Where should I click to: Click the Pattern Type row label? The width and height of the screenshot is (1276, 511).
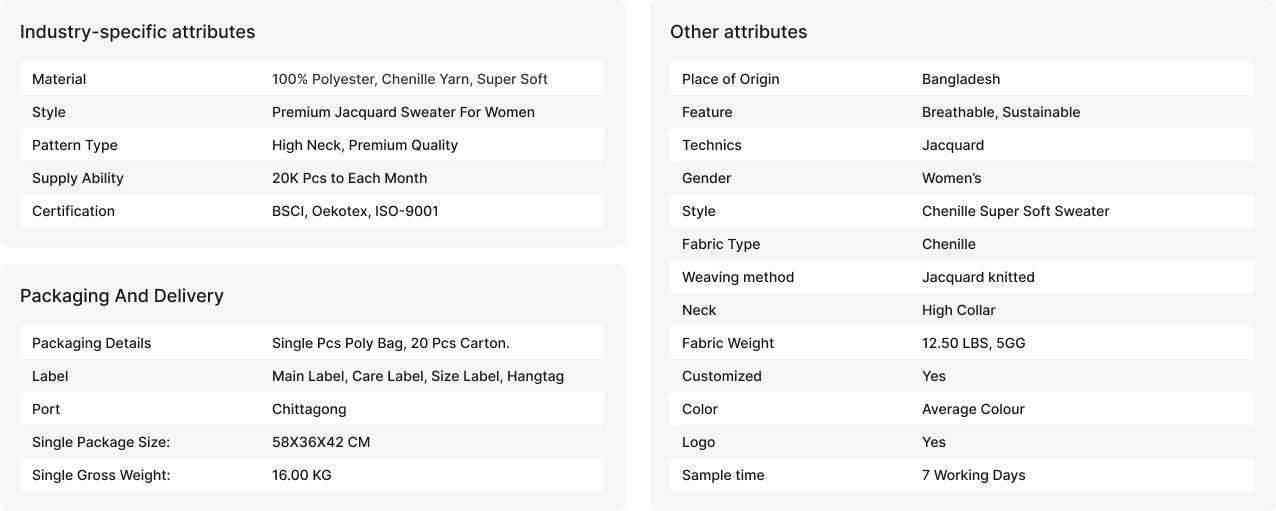point(75,145)
